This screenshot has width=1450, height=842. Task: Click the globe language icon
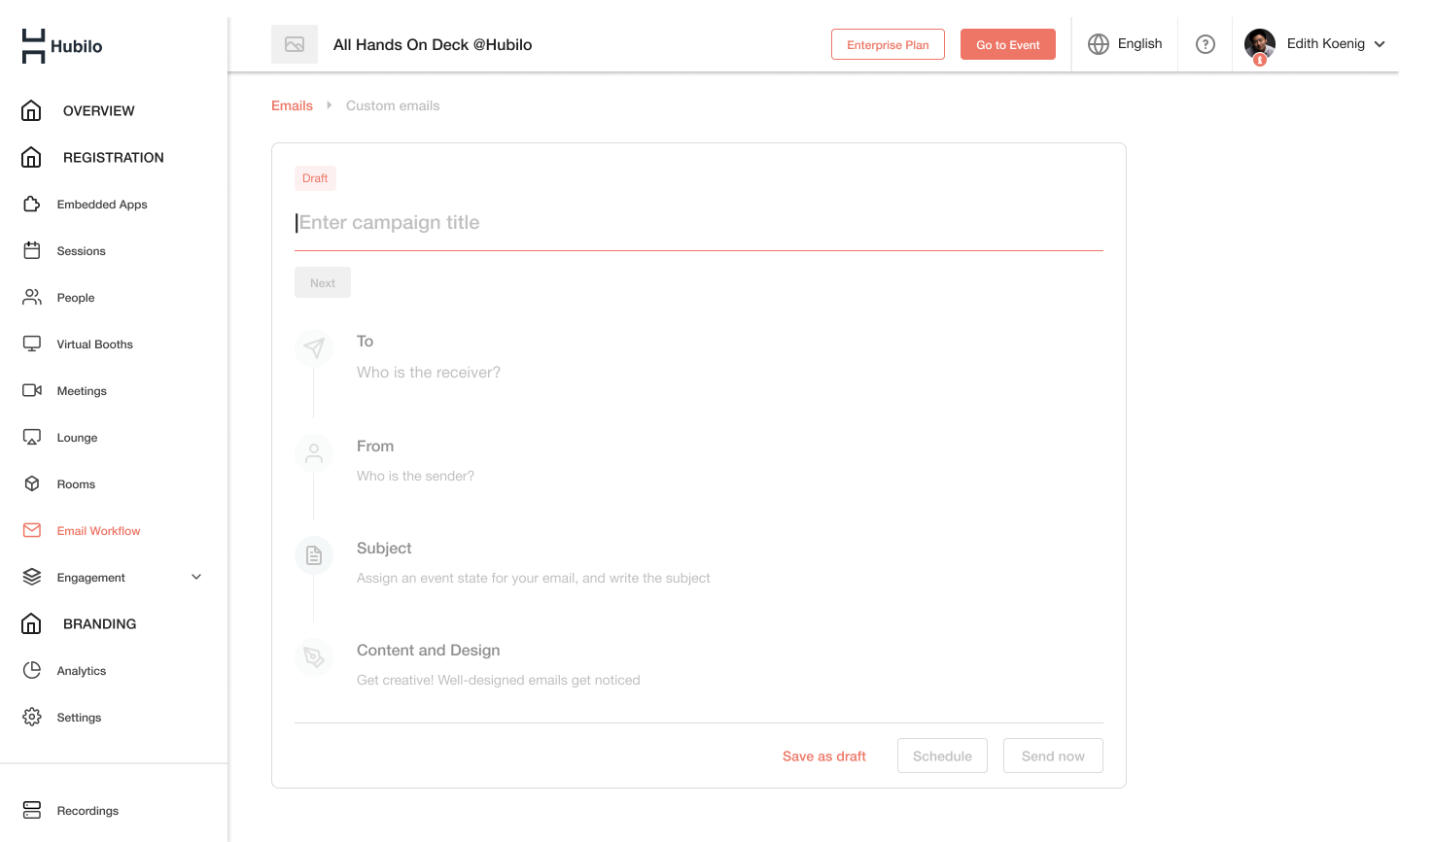click(x=1098, y=44)
